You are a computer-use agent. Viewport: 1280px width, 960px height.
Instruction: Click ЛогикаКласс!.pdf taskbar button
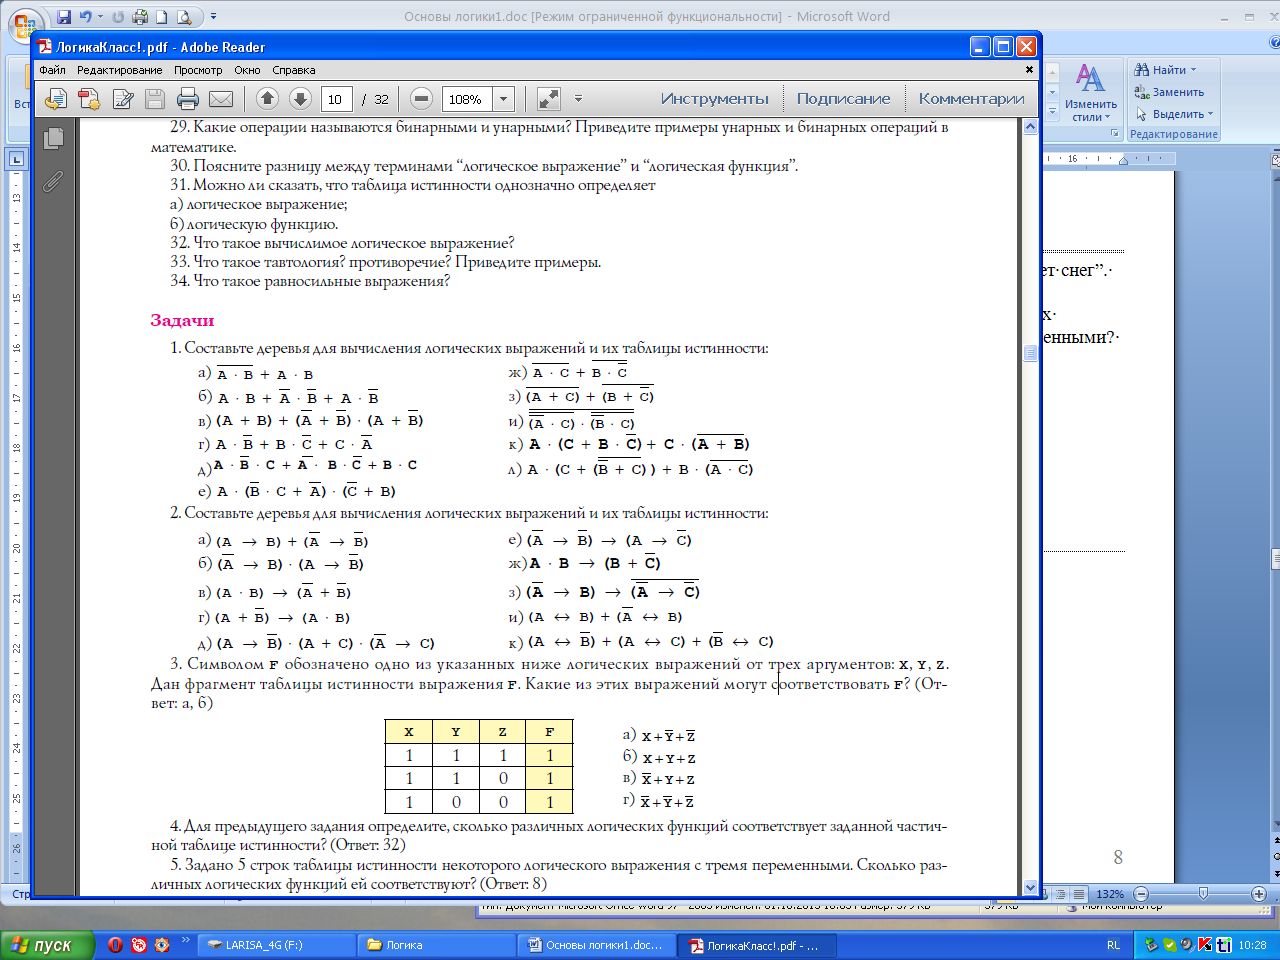click(x=756, y=945)
